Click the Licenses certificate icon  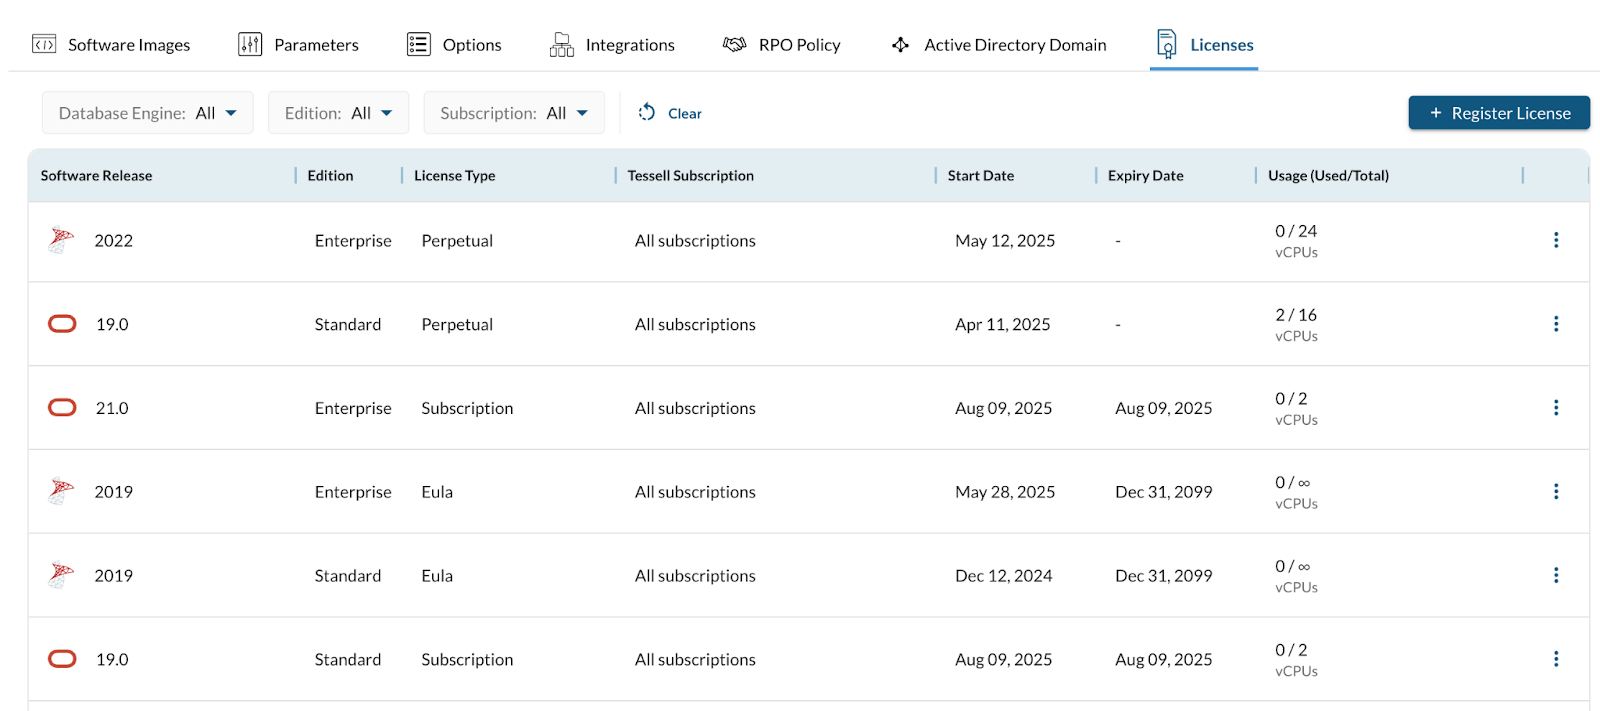1166,44
